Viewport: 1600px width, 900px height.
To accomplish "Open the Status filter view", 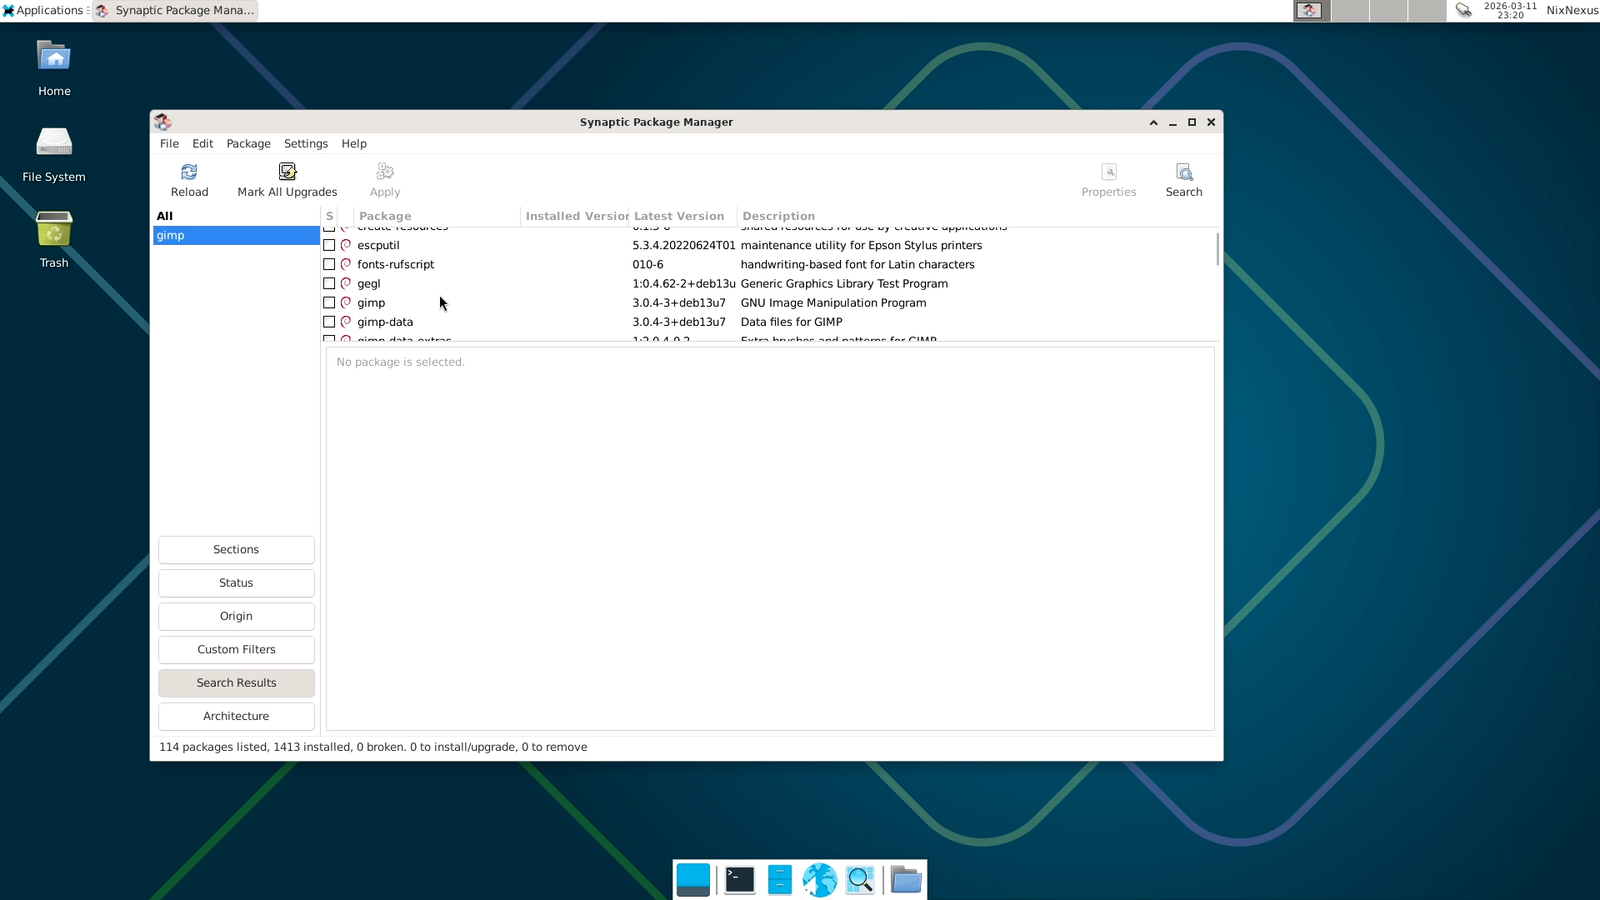I will pyautogui.click(x=236, y=582).
